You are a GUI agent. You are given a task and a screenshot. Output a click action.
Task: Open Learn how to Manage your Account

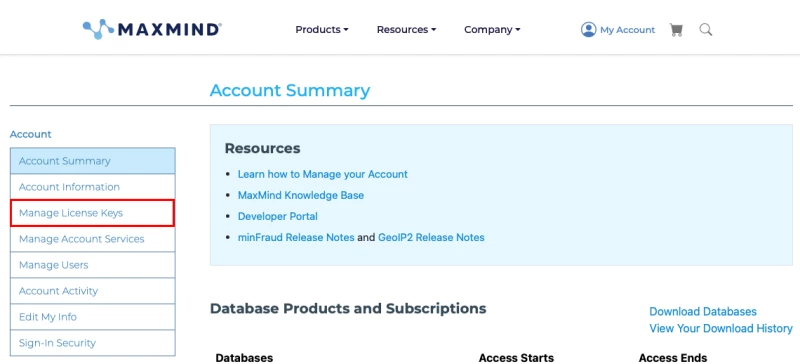tap(322, 174)
